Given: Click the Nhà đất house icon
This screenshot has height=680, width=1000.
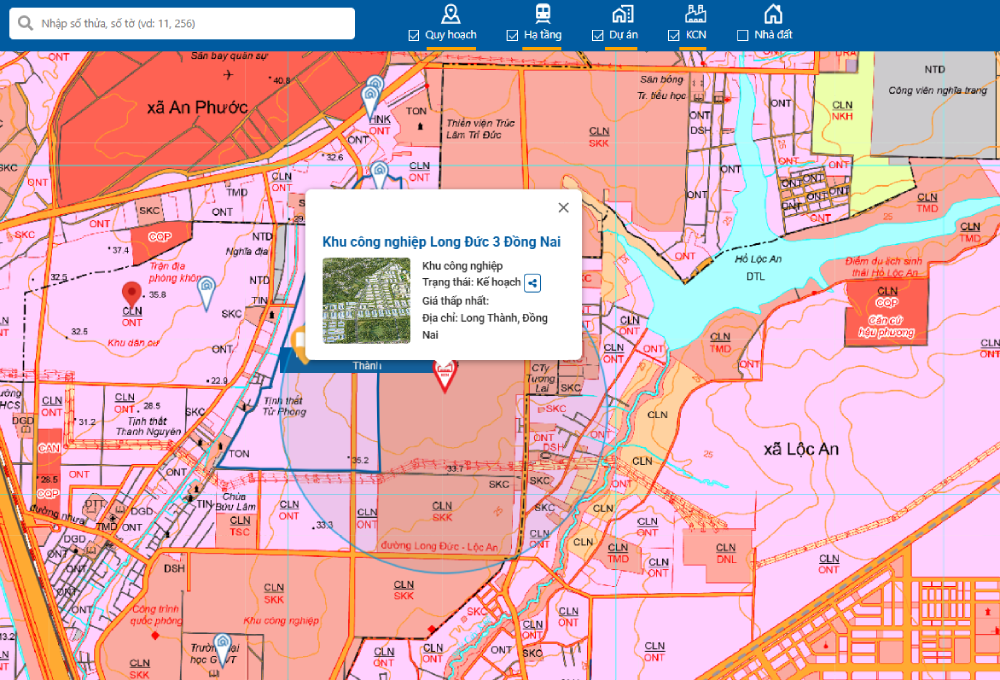Looking at the screenshot, I should point(773,14).
